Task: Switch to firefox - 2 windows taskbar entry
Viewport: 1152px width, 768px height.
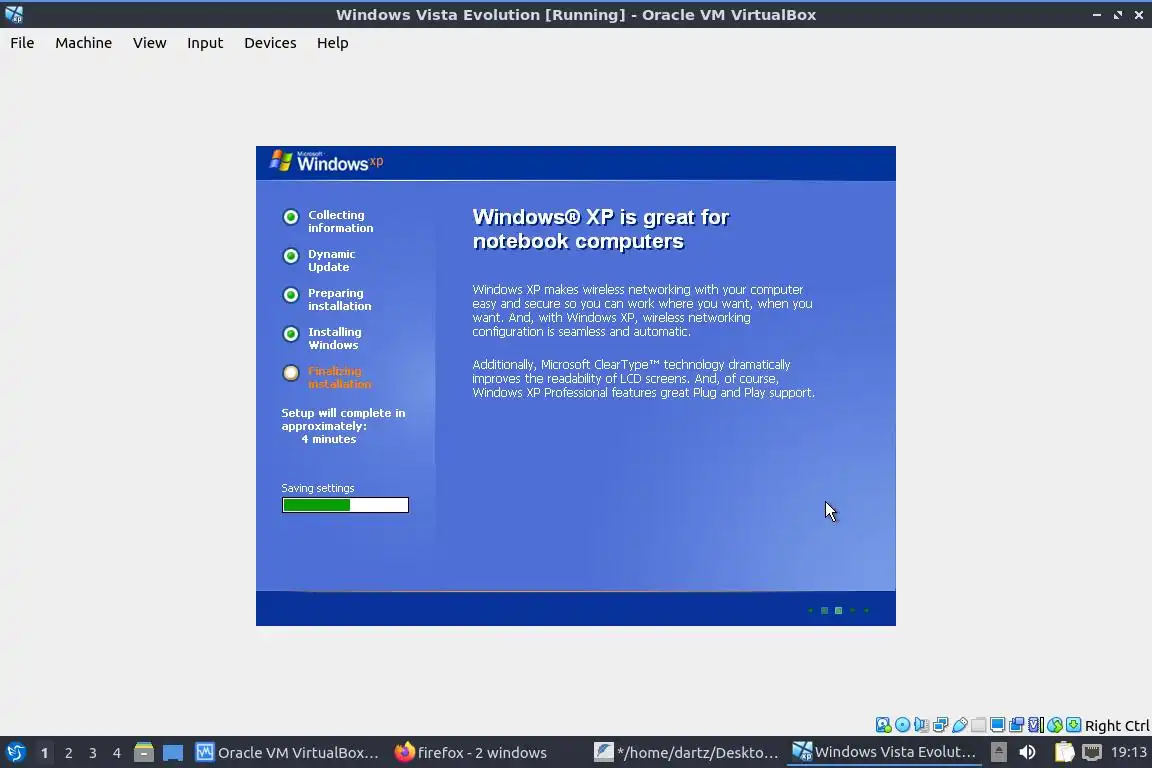Action: [471, 753]
